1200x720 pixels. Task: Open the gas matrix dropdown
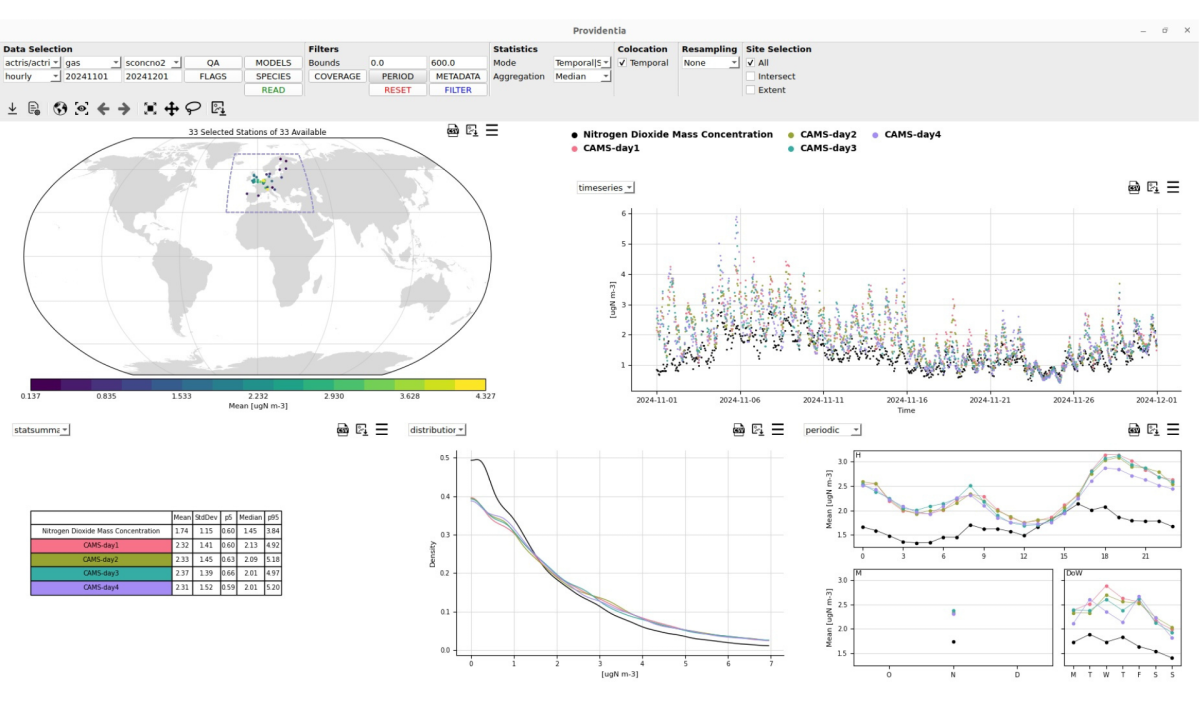click(x=92, y=63)
